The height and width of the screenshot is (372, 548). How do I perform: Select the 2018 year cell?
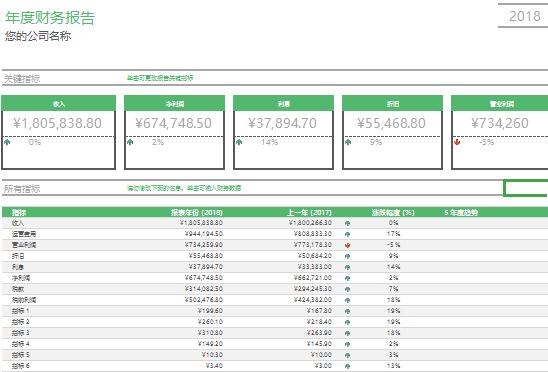pos(524,16)
